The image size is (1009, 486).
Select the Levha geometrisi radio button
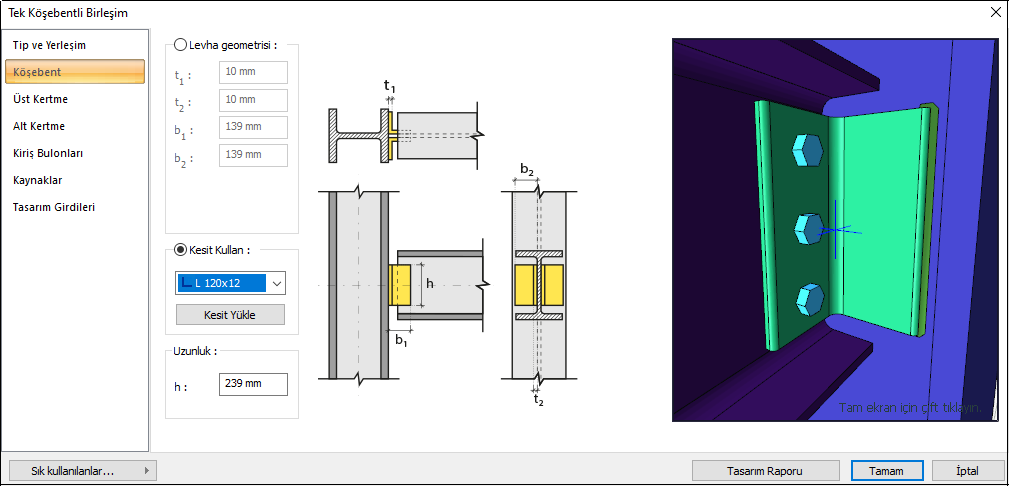pyautogui.click(x=181, y=45)
